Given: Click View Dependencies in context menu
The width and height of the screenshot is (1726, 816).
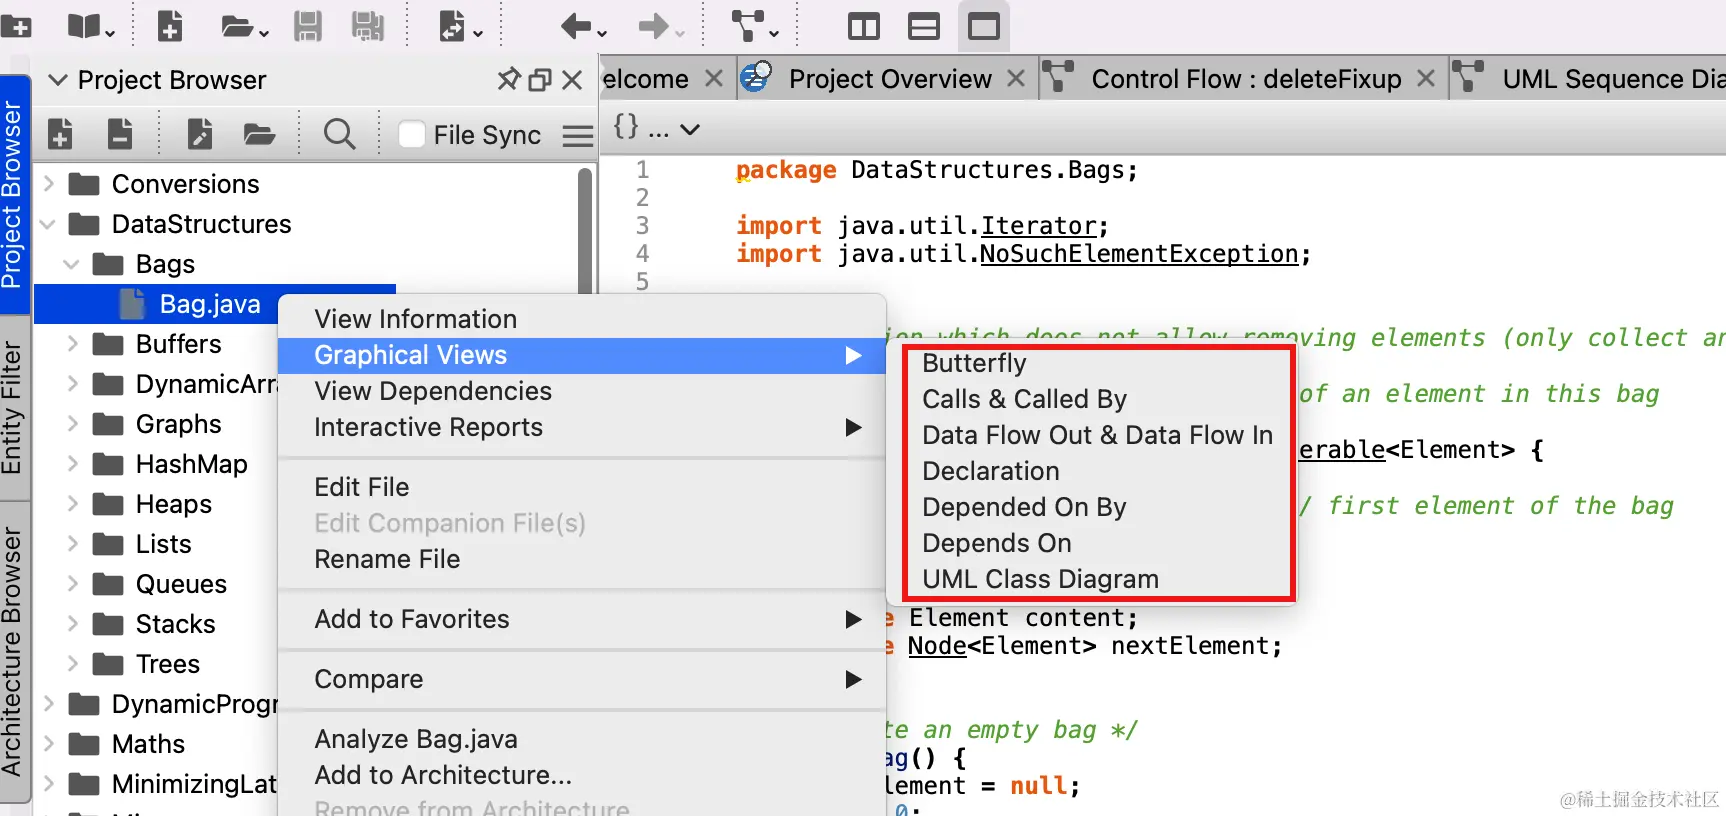Looking at the screenshot, I should point(433,391).
